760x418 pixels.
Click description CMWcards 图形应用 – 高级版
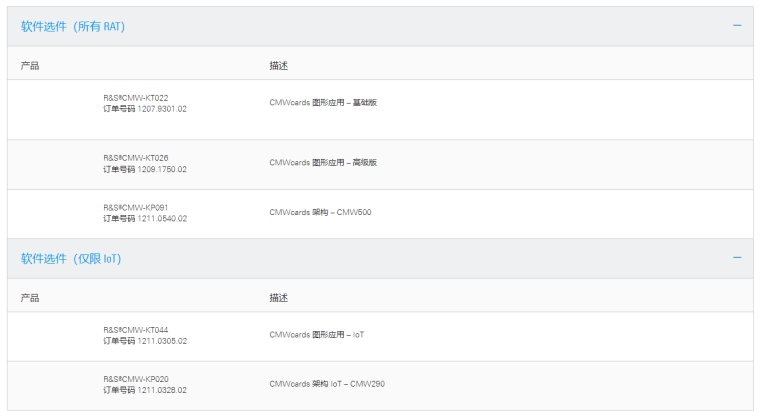click(x=323, y=163)
